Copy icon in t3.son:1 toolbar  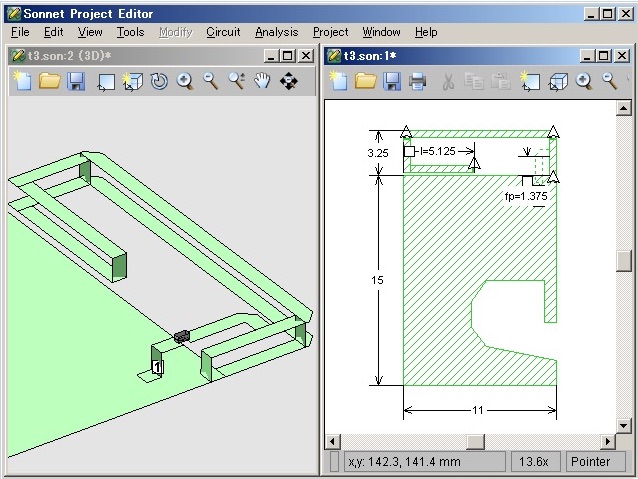coord(474,81)
